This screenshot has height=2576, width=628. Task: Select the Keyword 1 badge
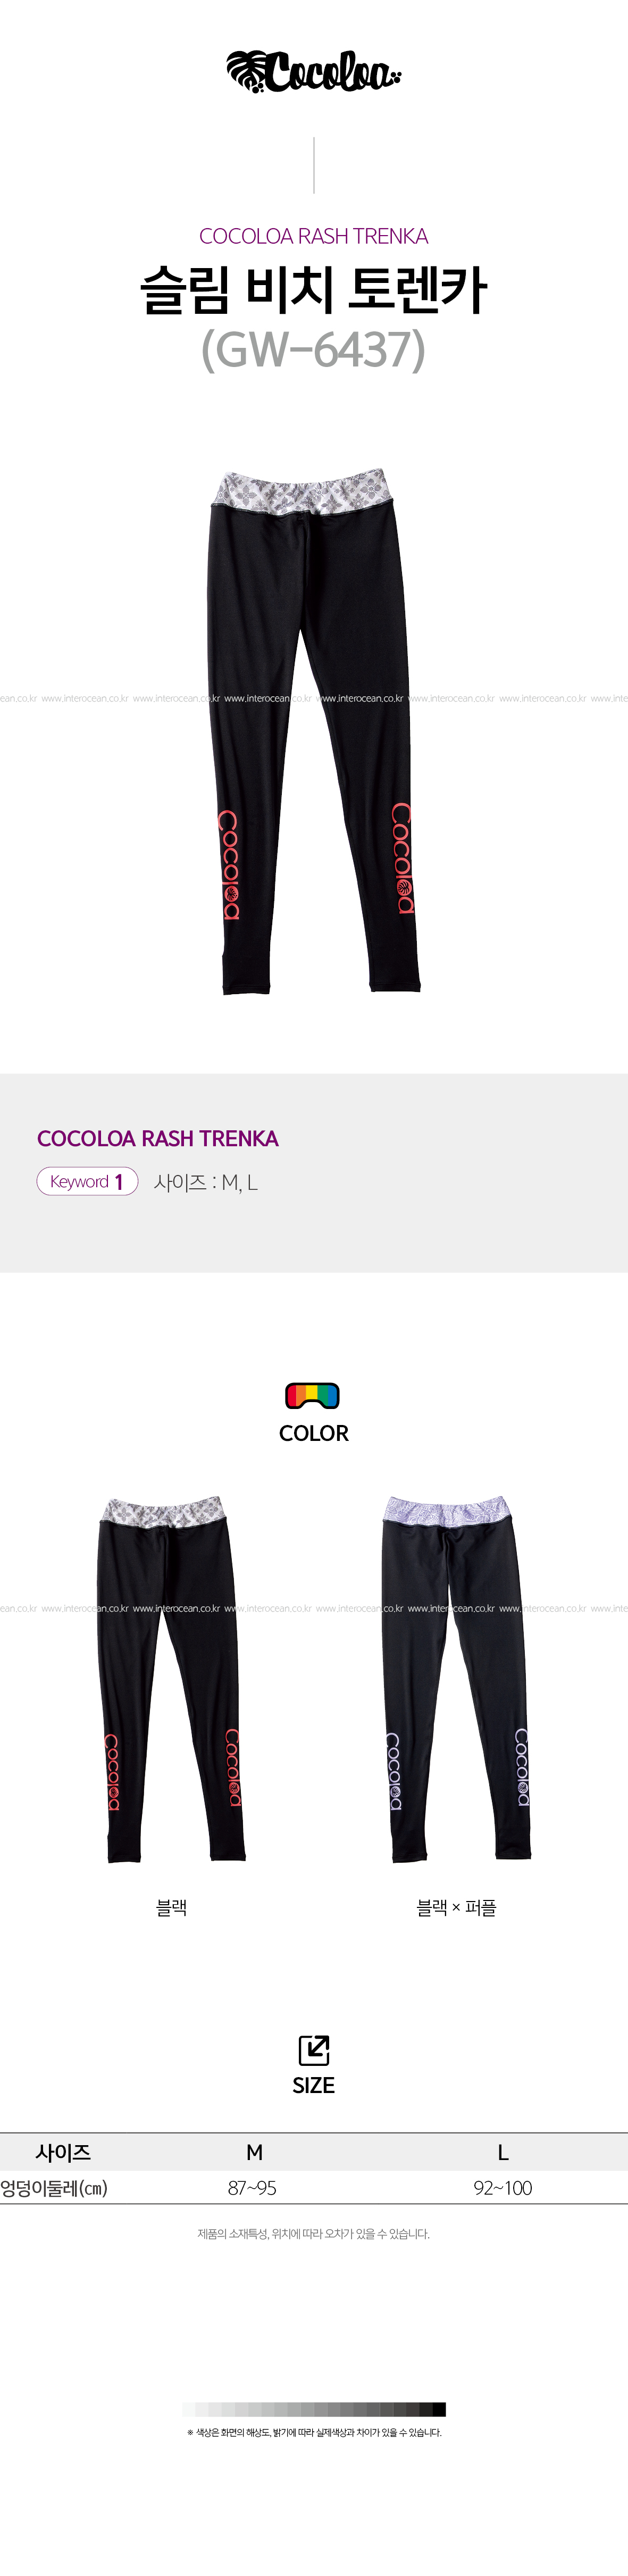[87, 1181]
